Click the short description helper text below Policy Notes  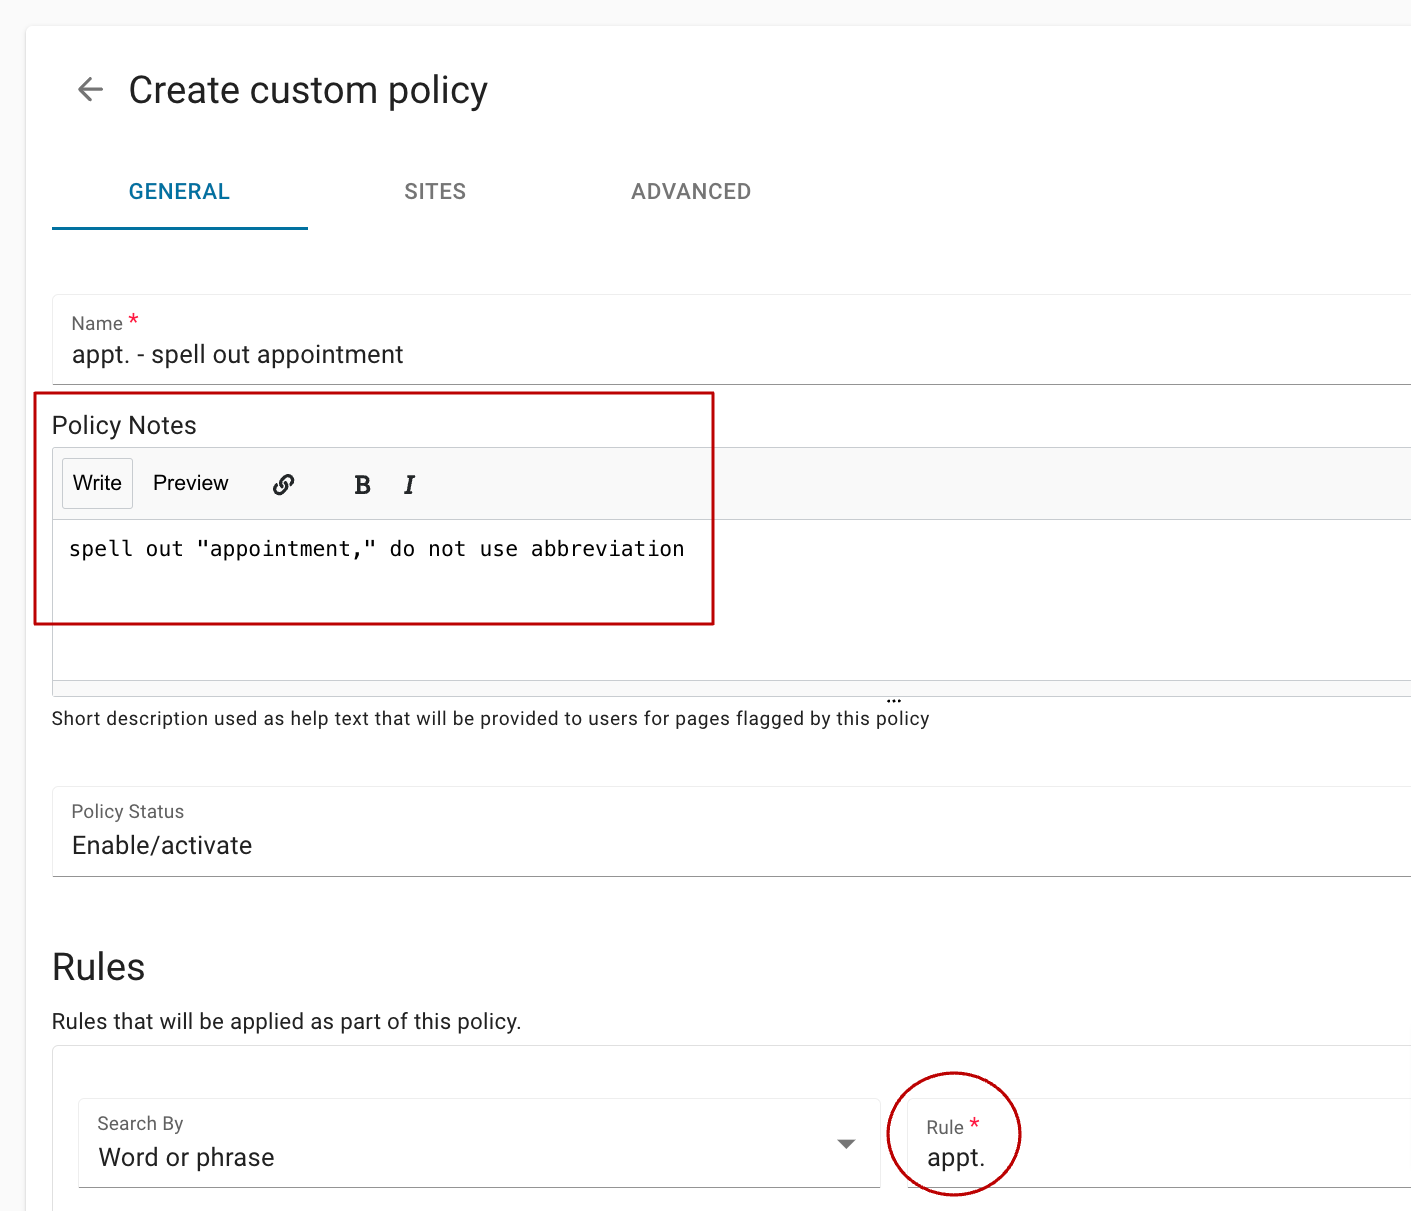coord(490,718)
